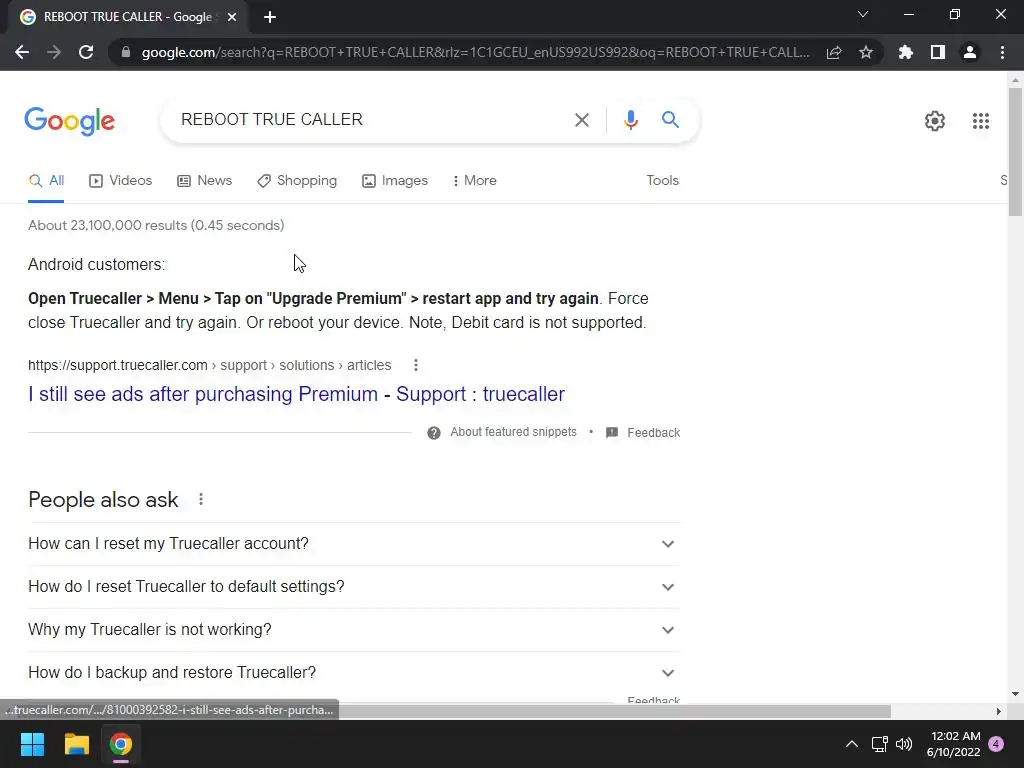
Task: Open network status in system tray
Action: (x=879, y=744)
